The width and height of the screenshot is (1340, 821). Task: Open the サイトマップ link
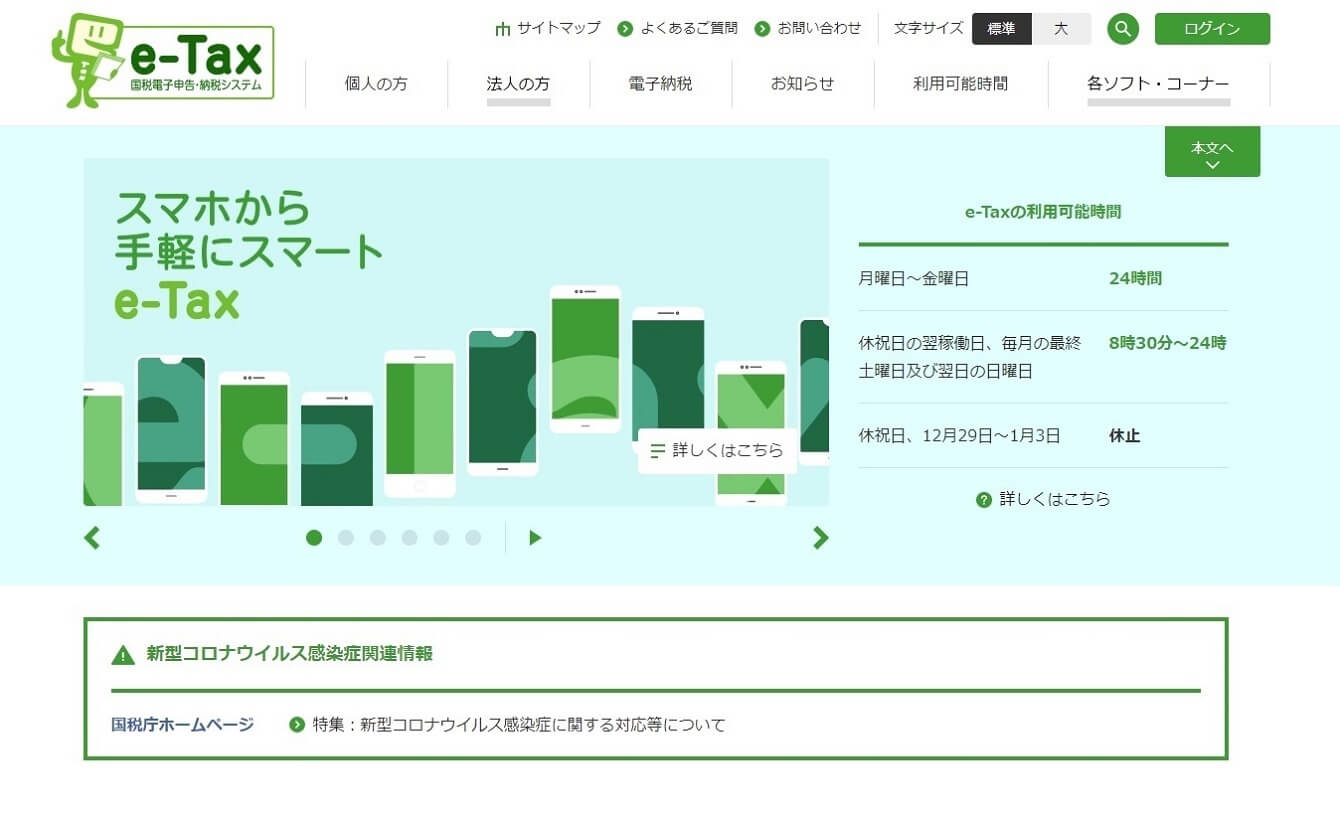558,28
